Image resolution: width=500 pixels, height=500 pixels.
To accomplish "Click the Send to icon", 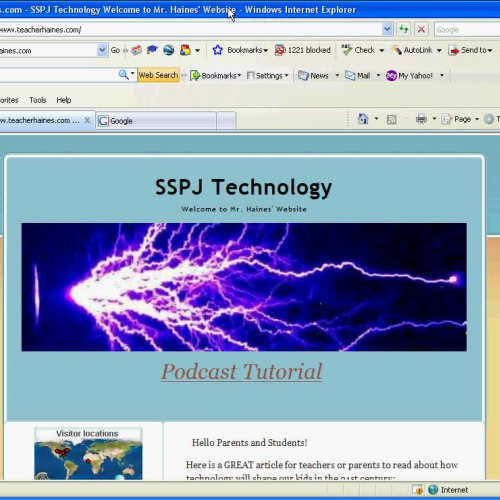I will pyautogui.click(x=454, y=50).
